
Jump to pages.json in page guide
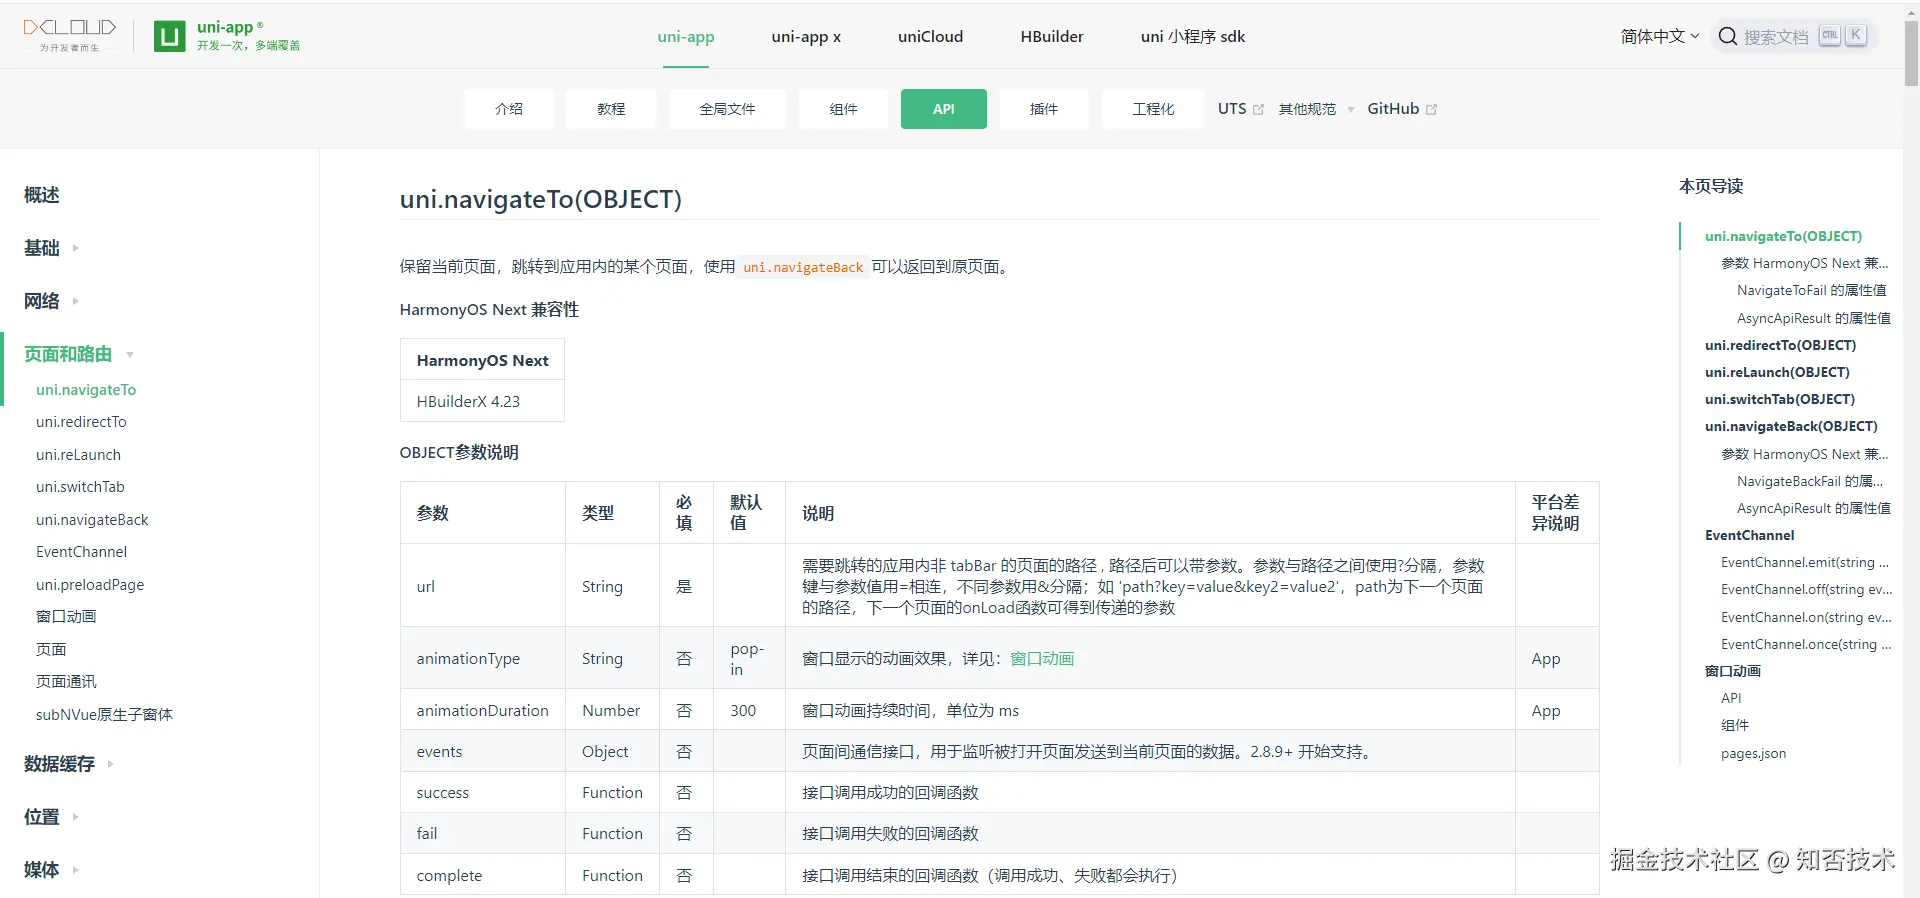1753,754
